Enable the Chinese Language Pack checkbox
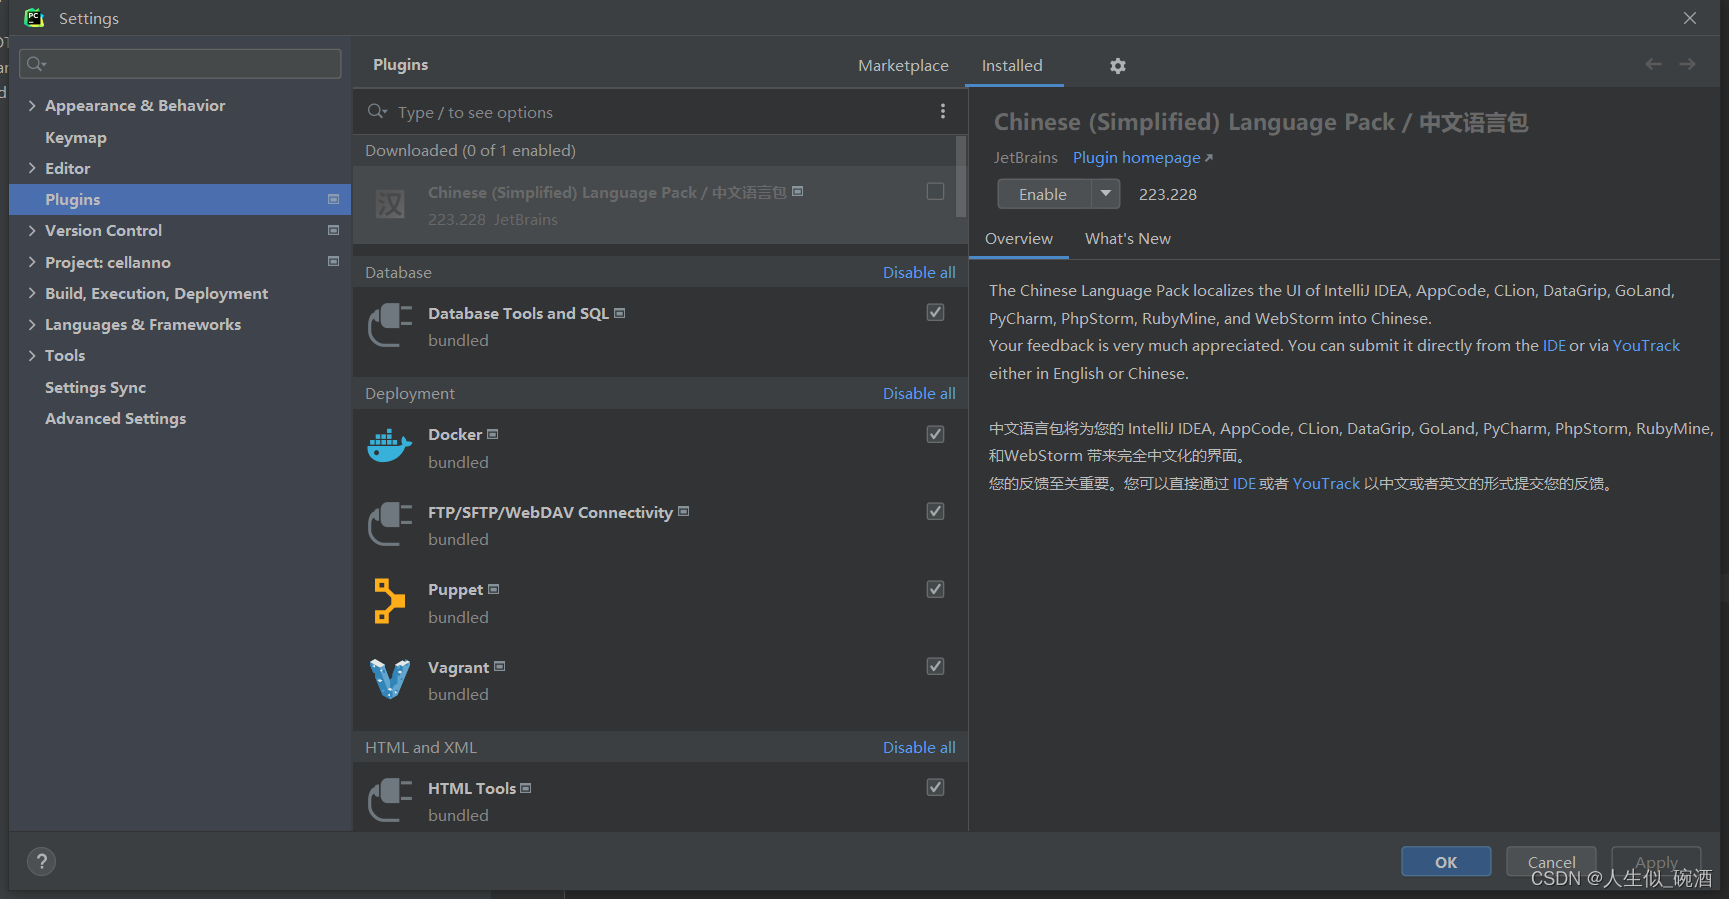Screen dimensions: 1729x899 click(935, 191)
